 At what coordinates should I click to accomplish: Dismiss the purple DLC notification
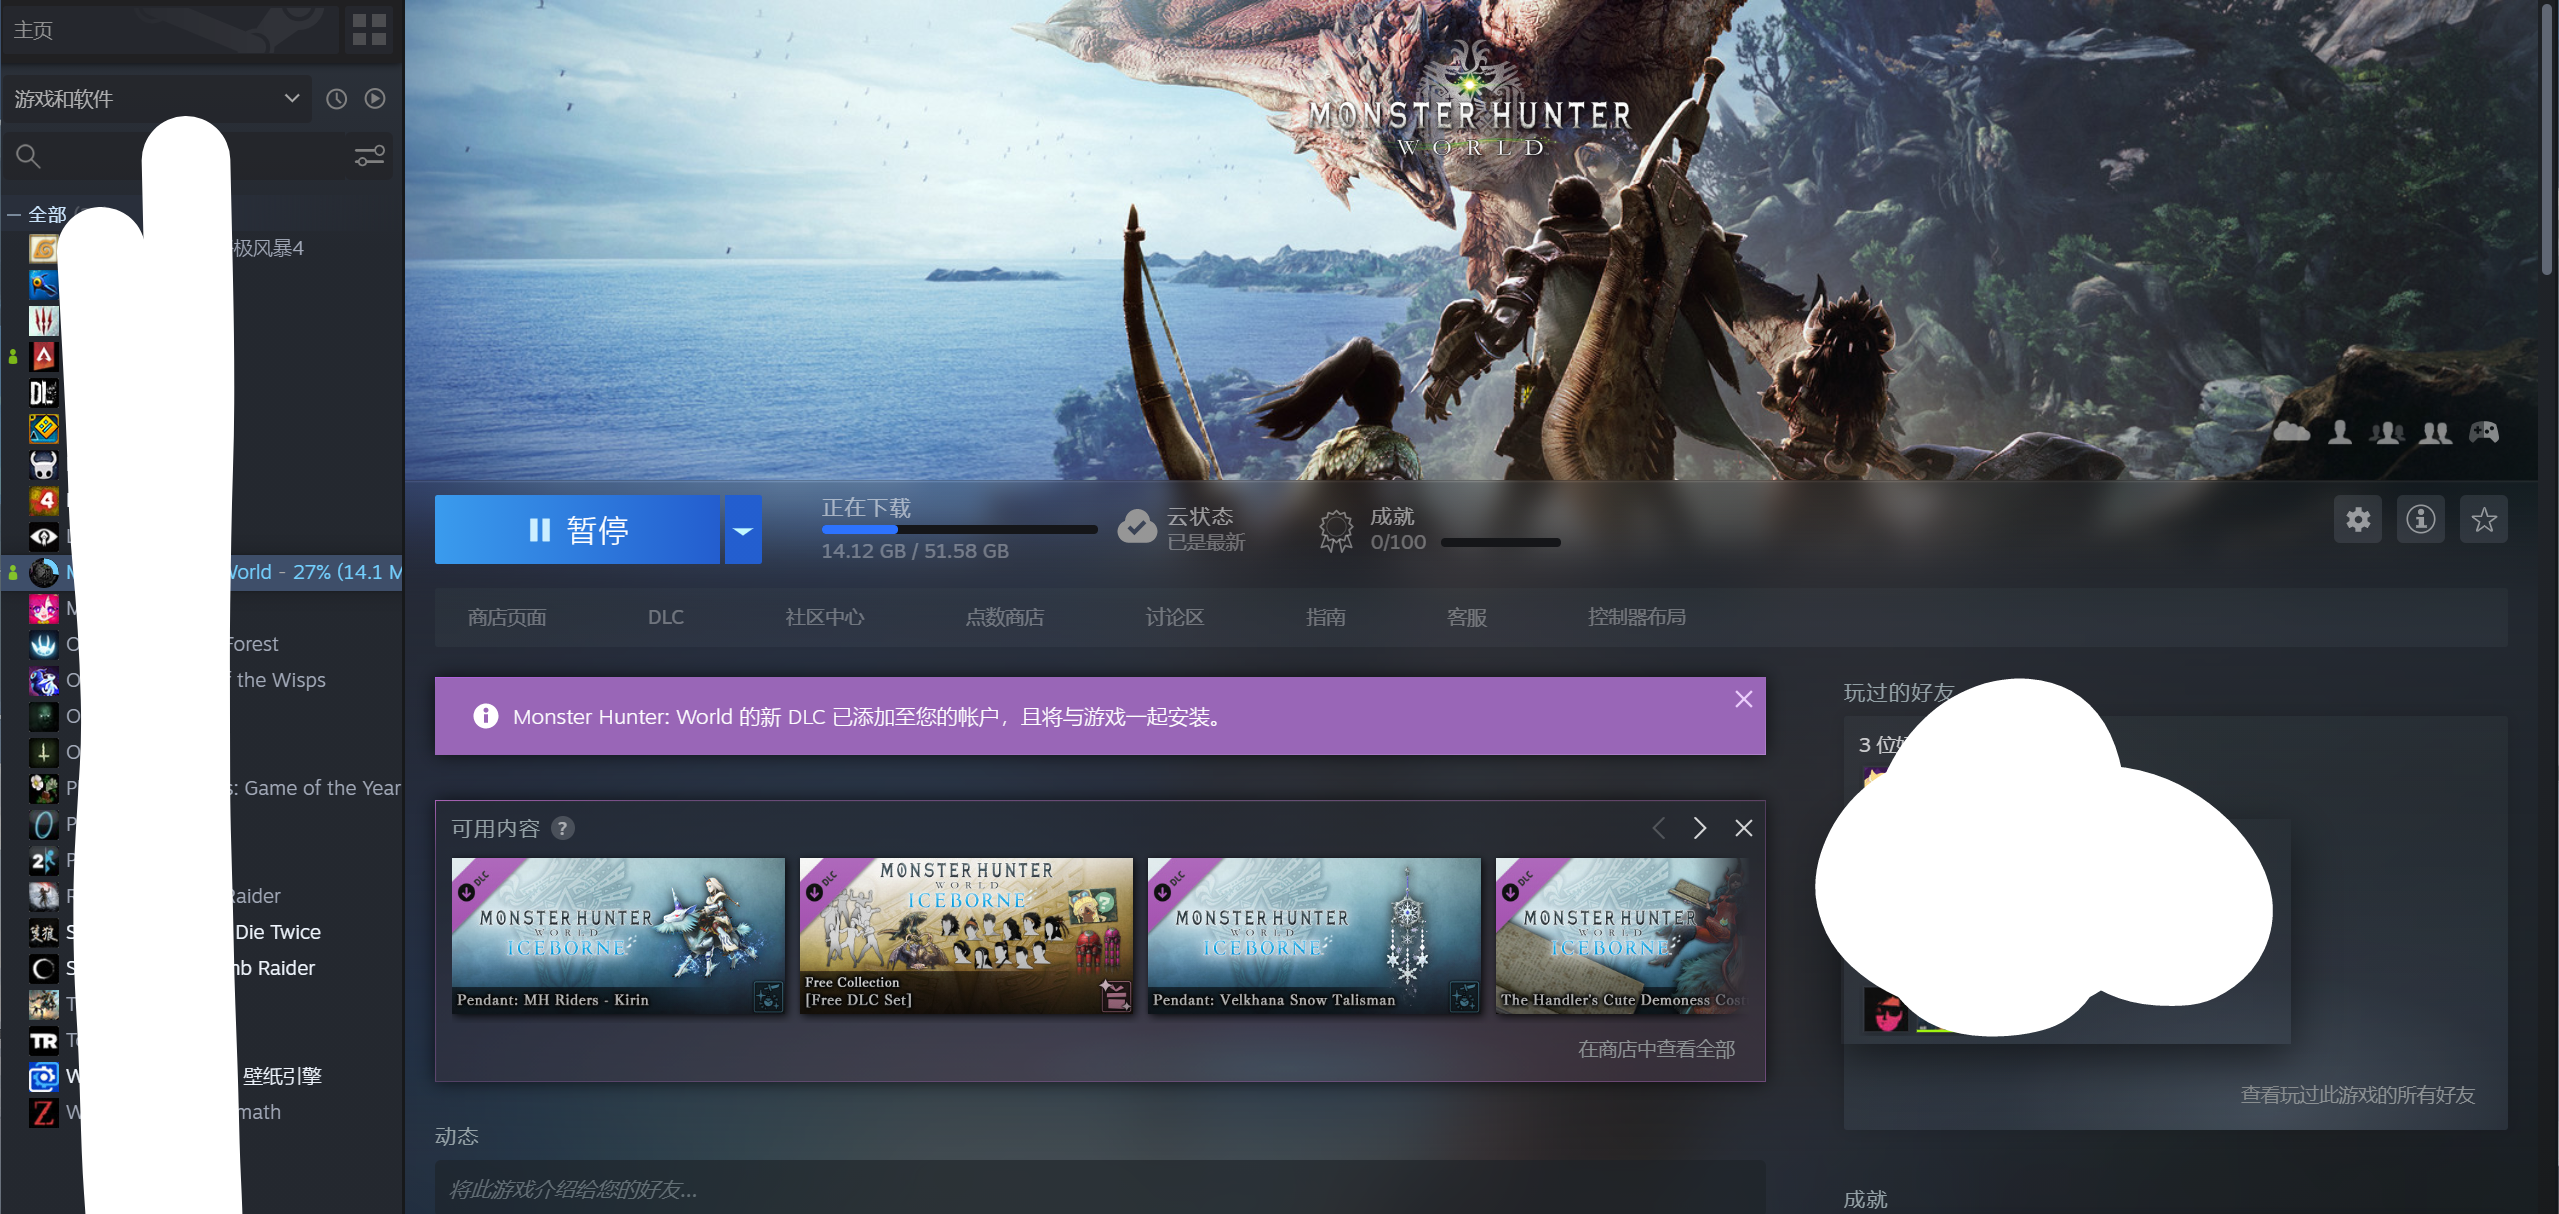1743,699
